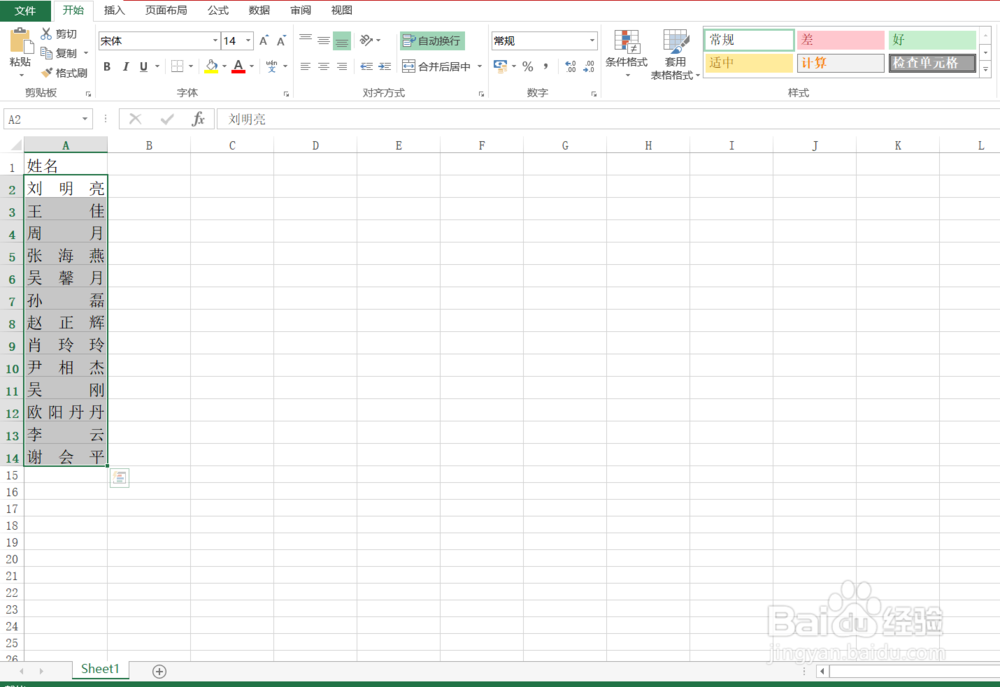This screenshot has width=1000, height=687.
Task: Add a new sheet with plus icon
Action: (159, 671)
